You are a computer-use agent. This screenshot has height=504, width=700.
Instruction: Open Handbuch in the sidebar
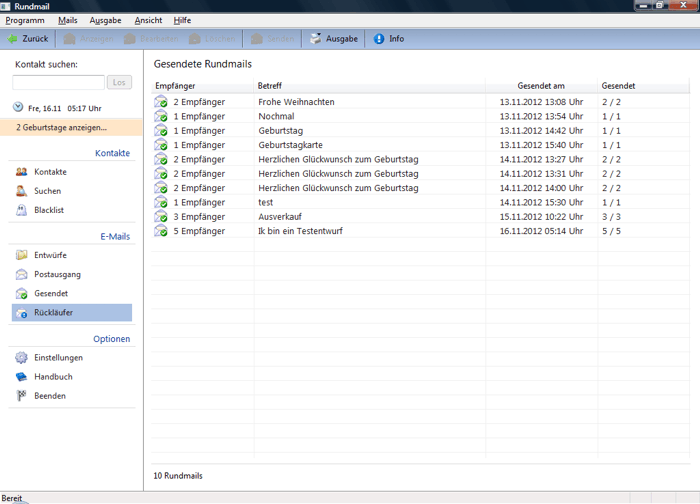click(53, 377)
